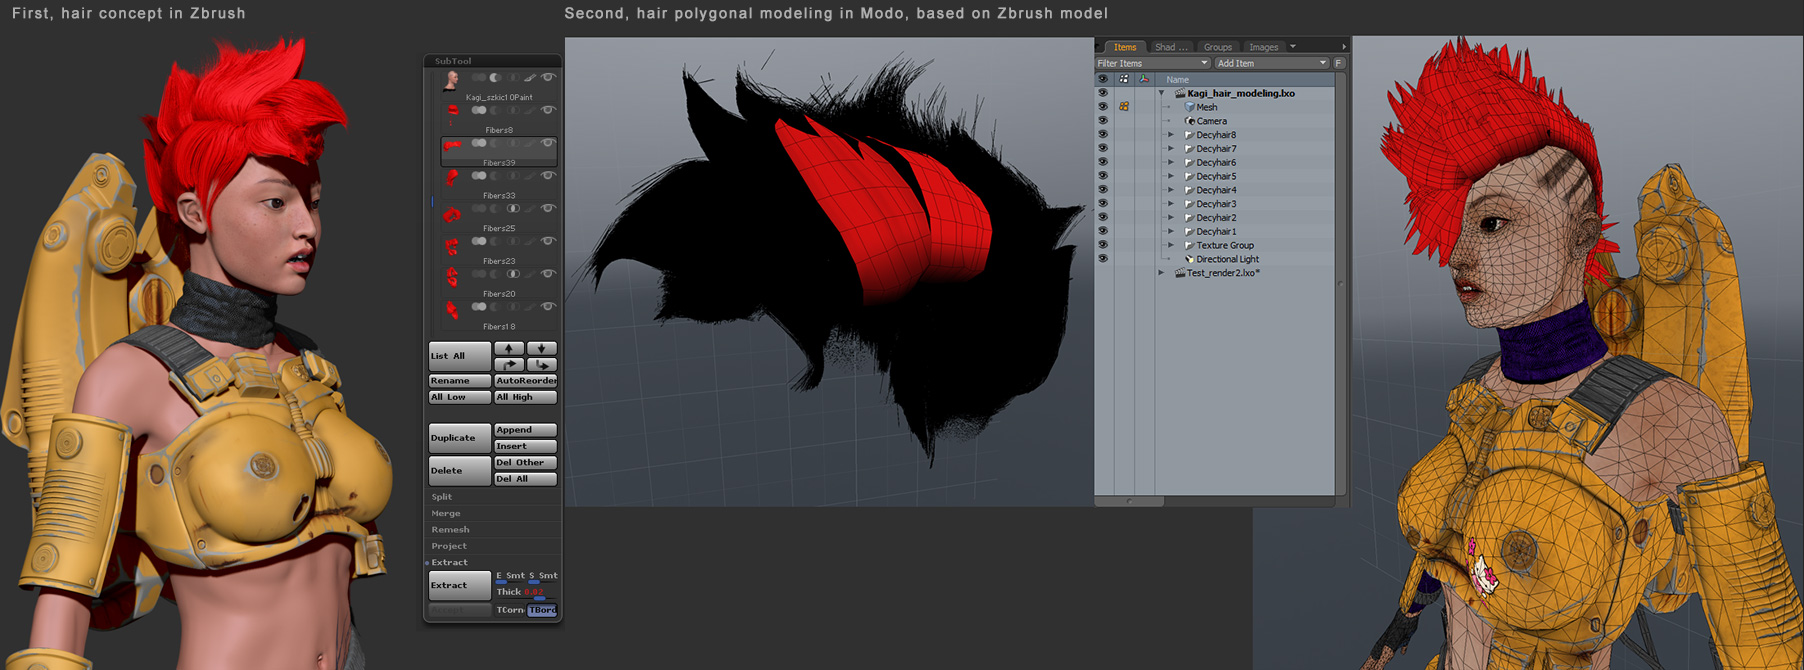Switch to the Groups tab
This screenshot has height=670, width=1804.
[1217, 47]
